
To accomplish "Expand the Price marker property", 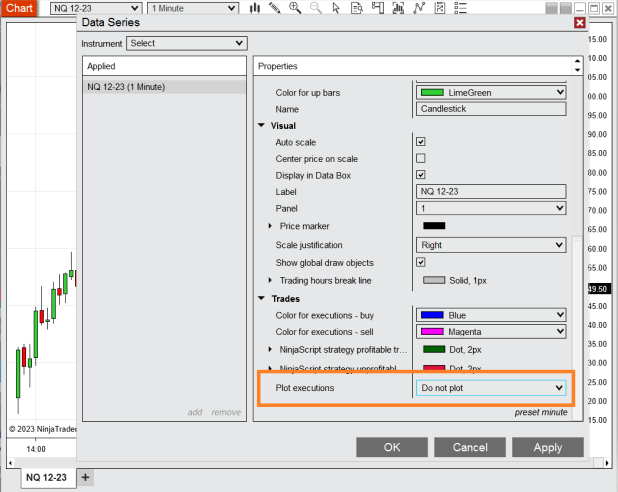I will click(270, 226).
